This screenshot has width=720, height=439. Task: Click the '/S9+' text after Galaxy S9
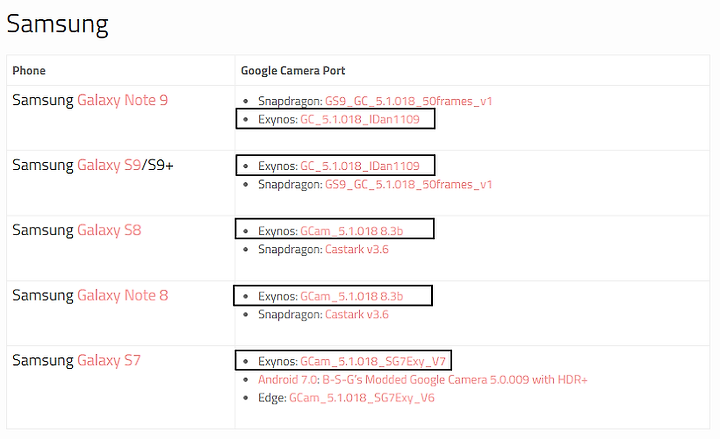click(x=158, y=165)
